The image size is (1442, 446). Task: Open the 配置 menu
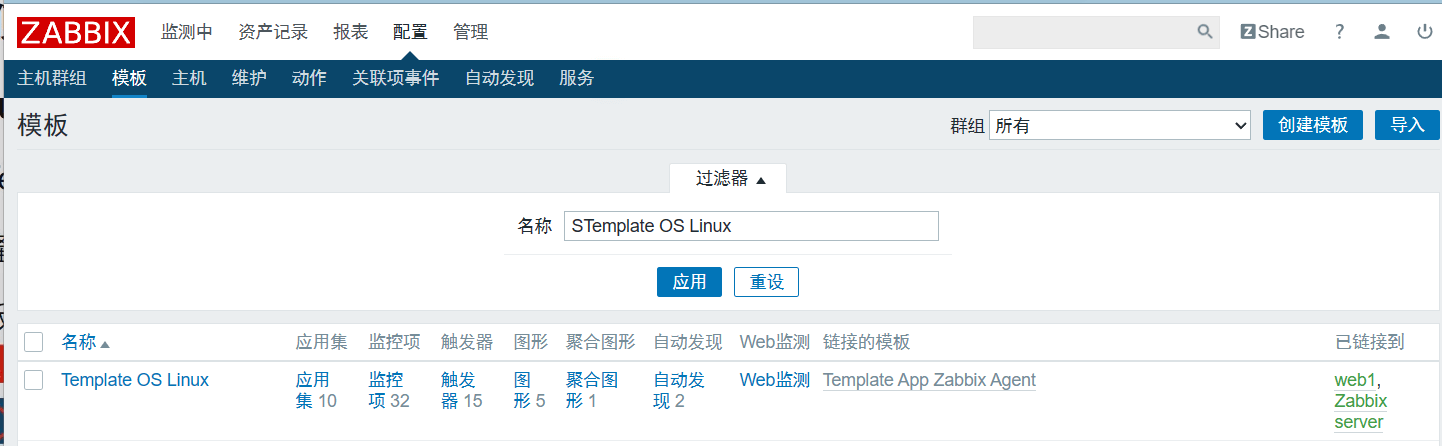pos(410,32)
